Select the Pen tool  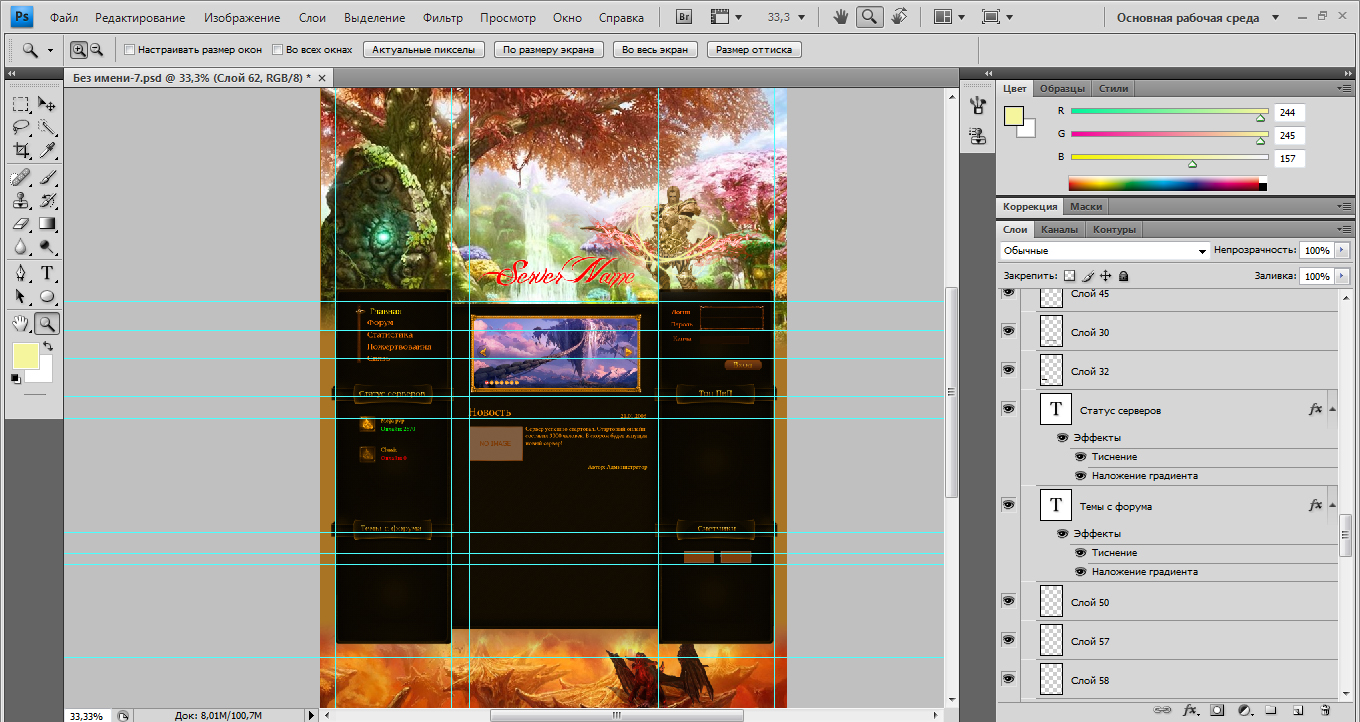click(x=20, y=273)
